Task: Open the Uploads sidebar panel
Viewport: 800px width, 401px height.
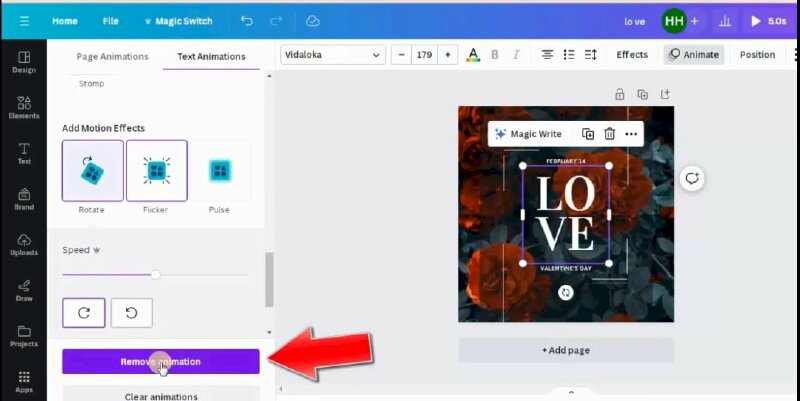Action: pos(23,245)
